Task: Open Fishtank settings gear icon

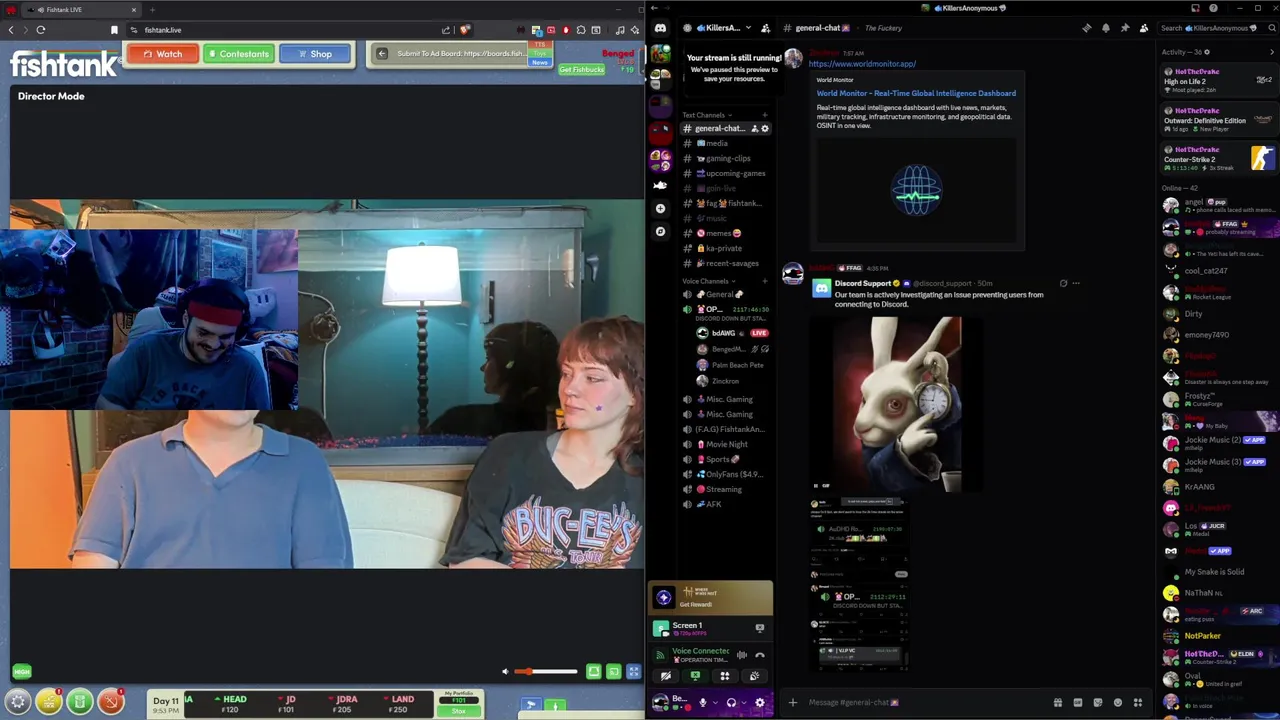Action: [x=18, y=702]
